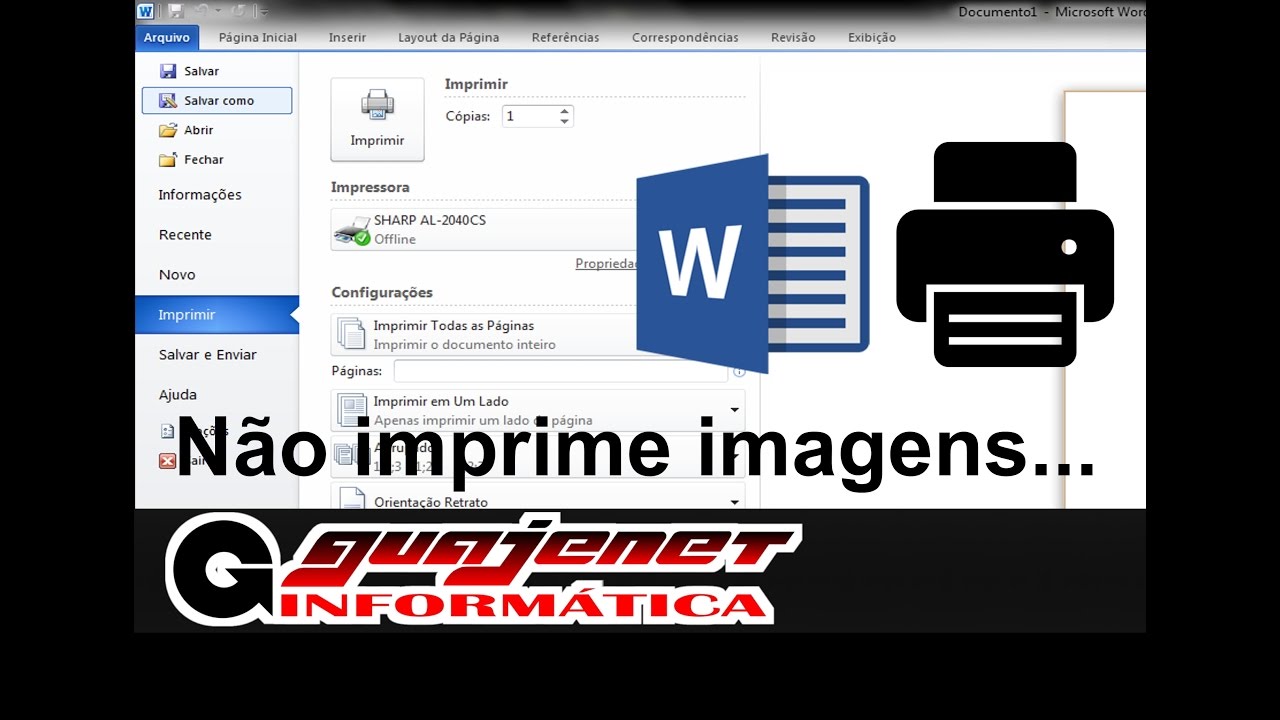Open the Orientação Retrato dropdown

click(x=538, y=497)
